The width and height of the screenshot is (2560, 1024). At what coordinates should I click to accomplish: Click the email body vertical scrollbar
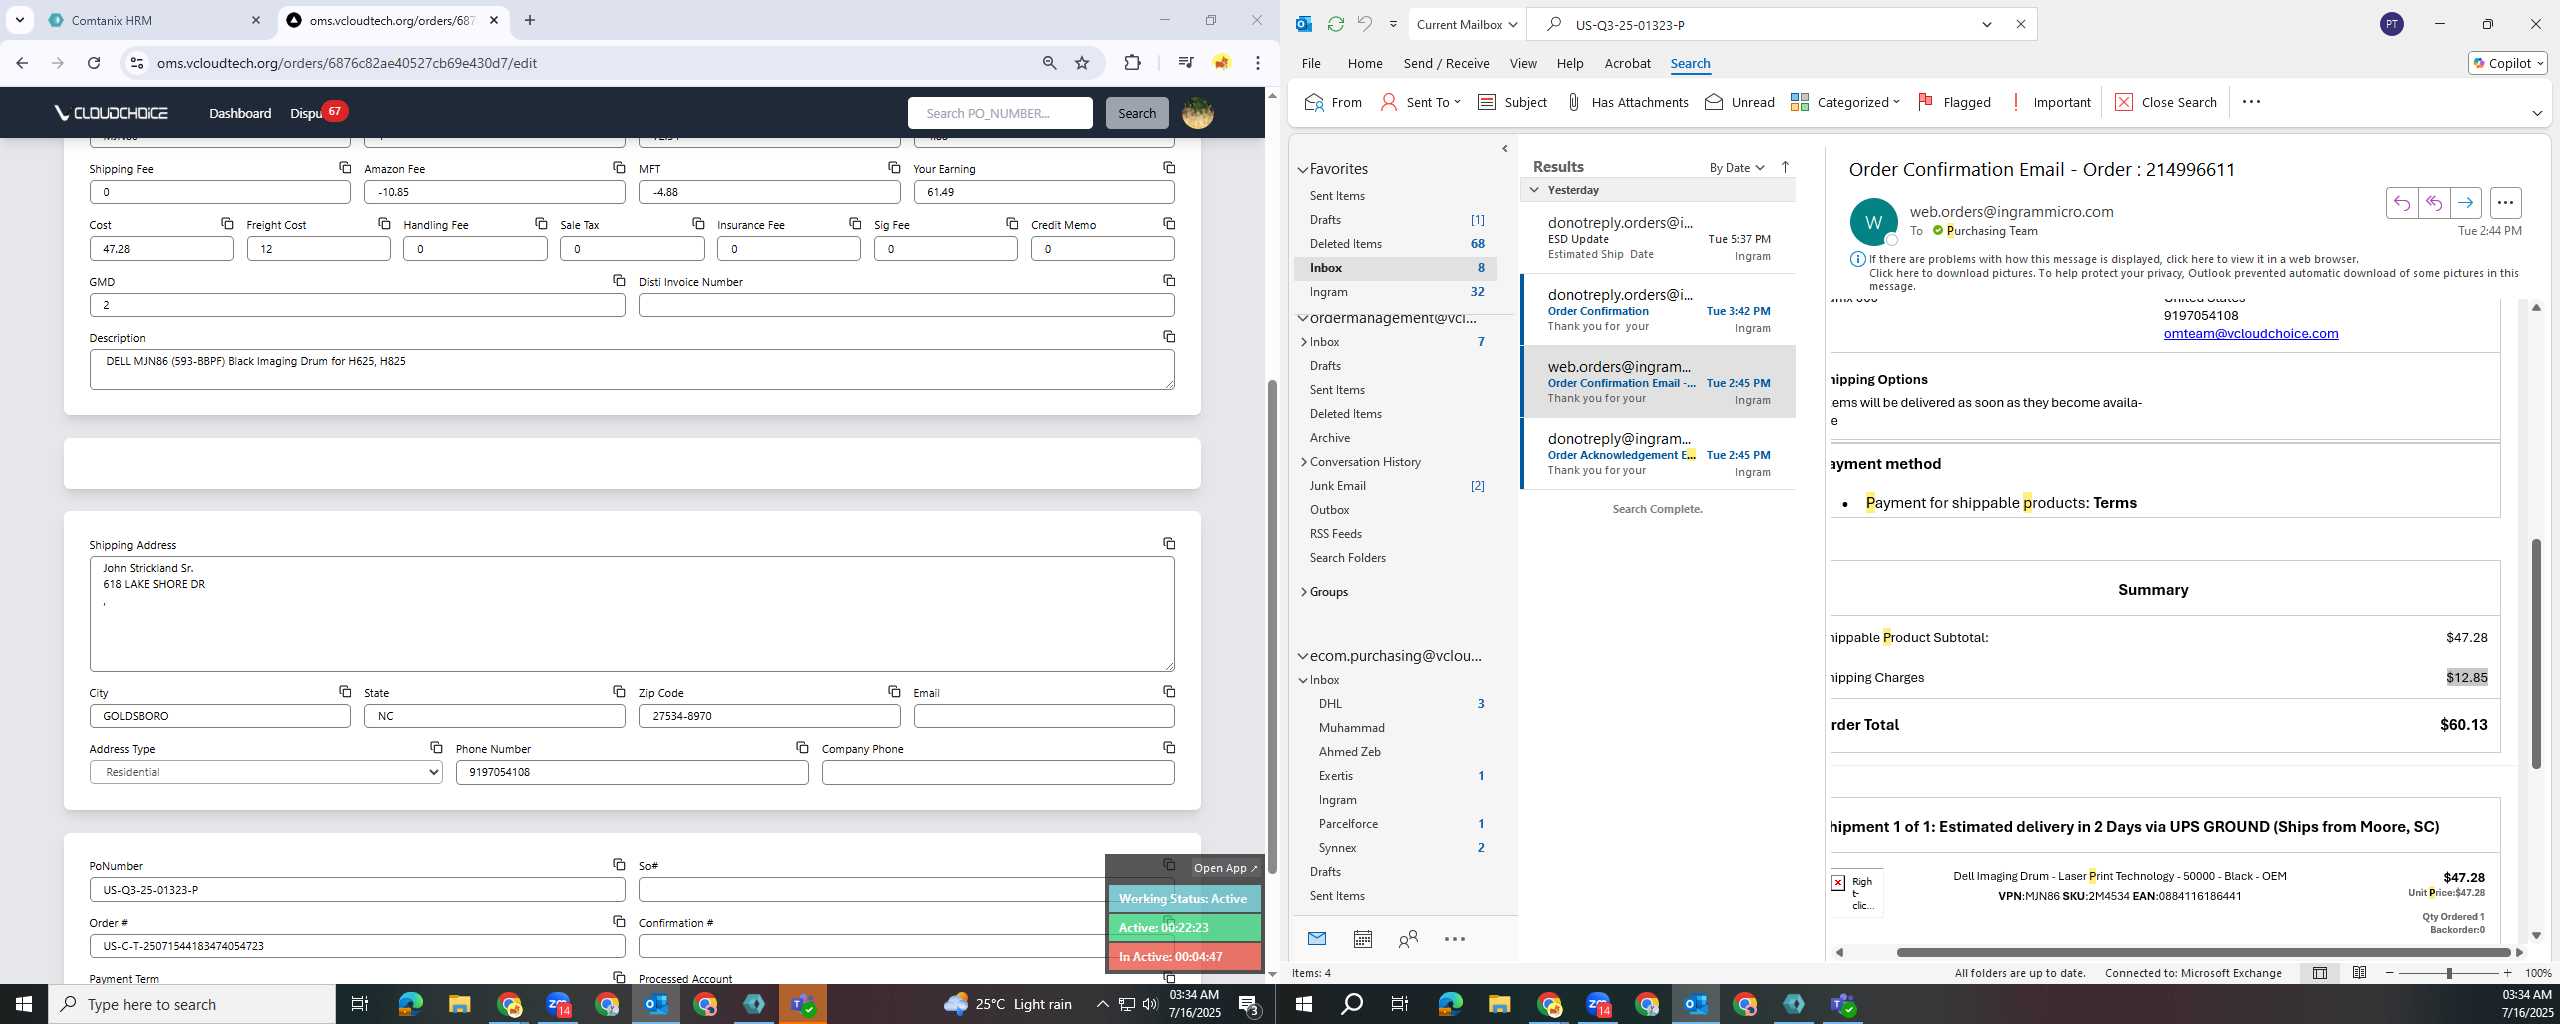click(x=2536, y=654)
